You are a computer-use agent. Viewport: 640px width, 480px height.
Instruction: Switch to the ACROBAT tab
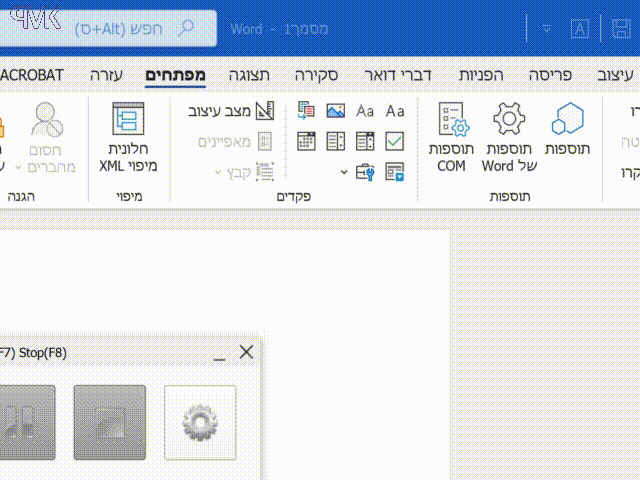[x=32, y=75]
